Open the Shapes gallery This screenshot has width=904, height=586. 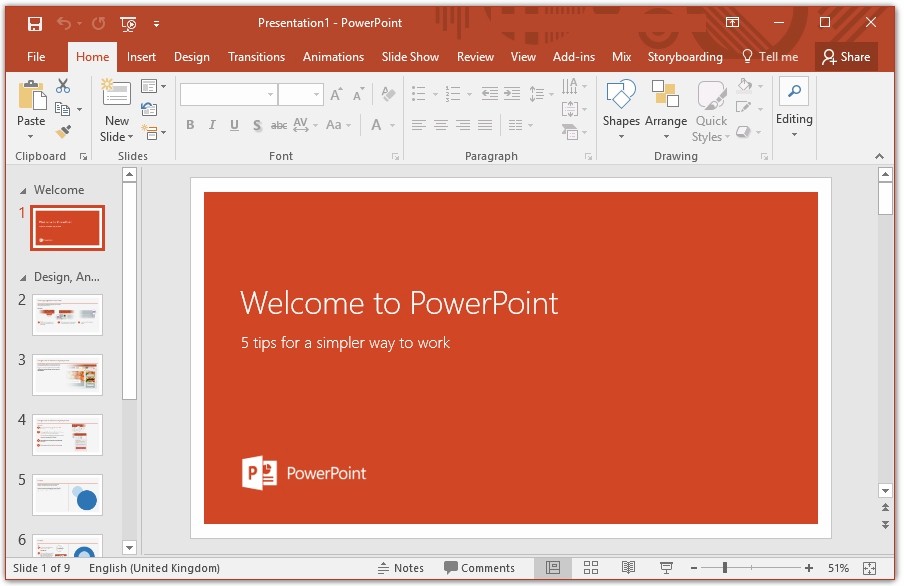click(x=621, y=110)
